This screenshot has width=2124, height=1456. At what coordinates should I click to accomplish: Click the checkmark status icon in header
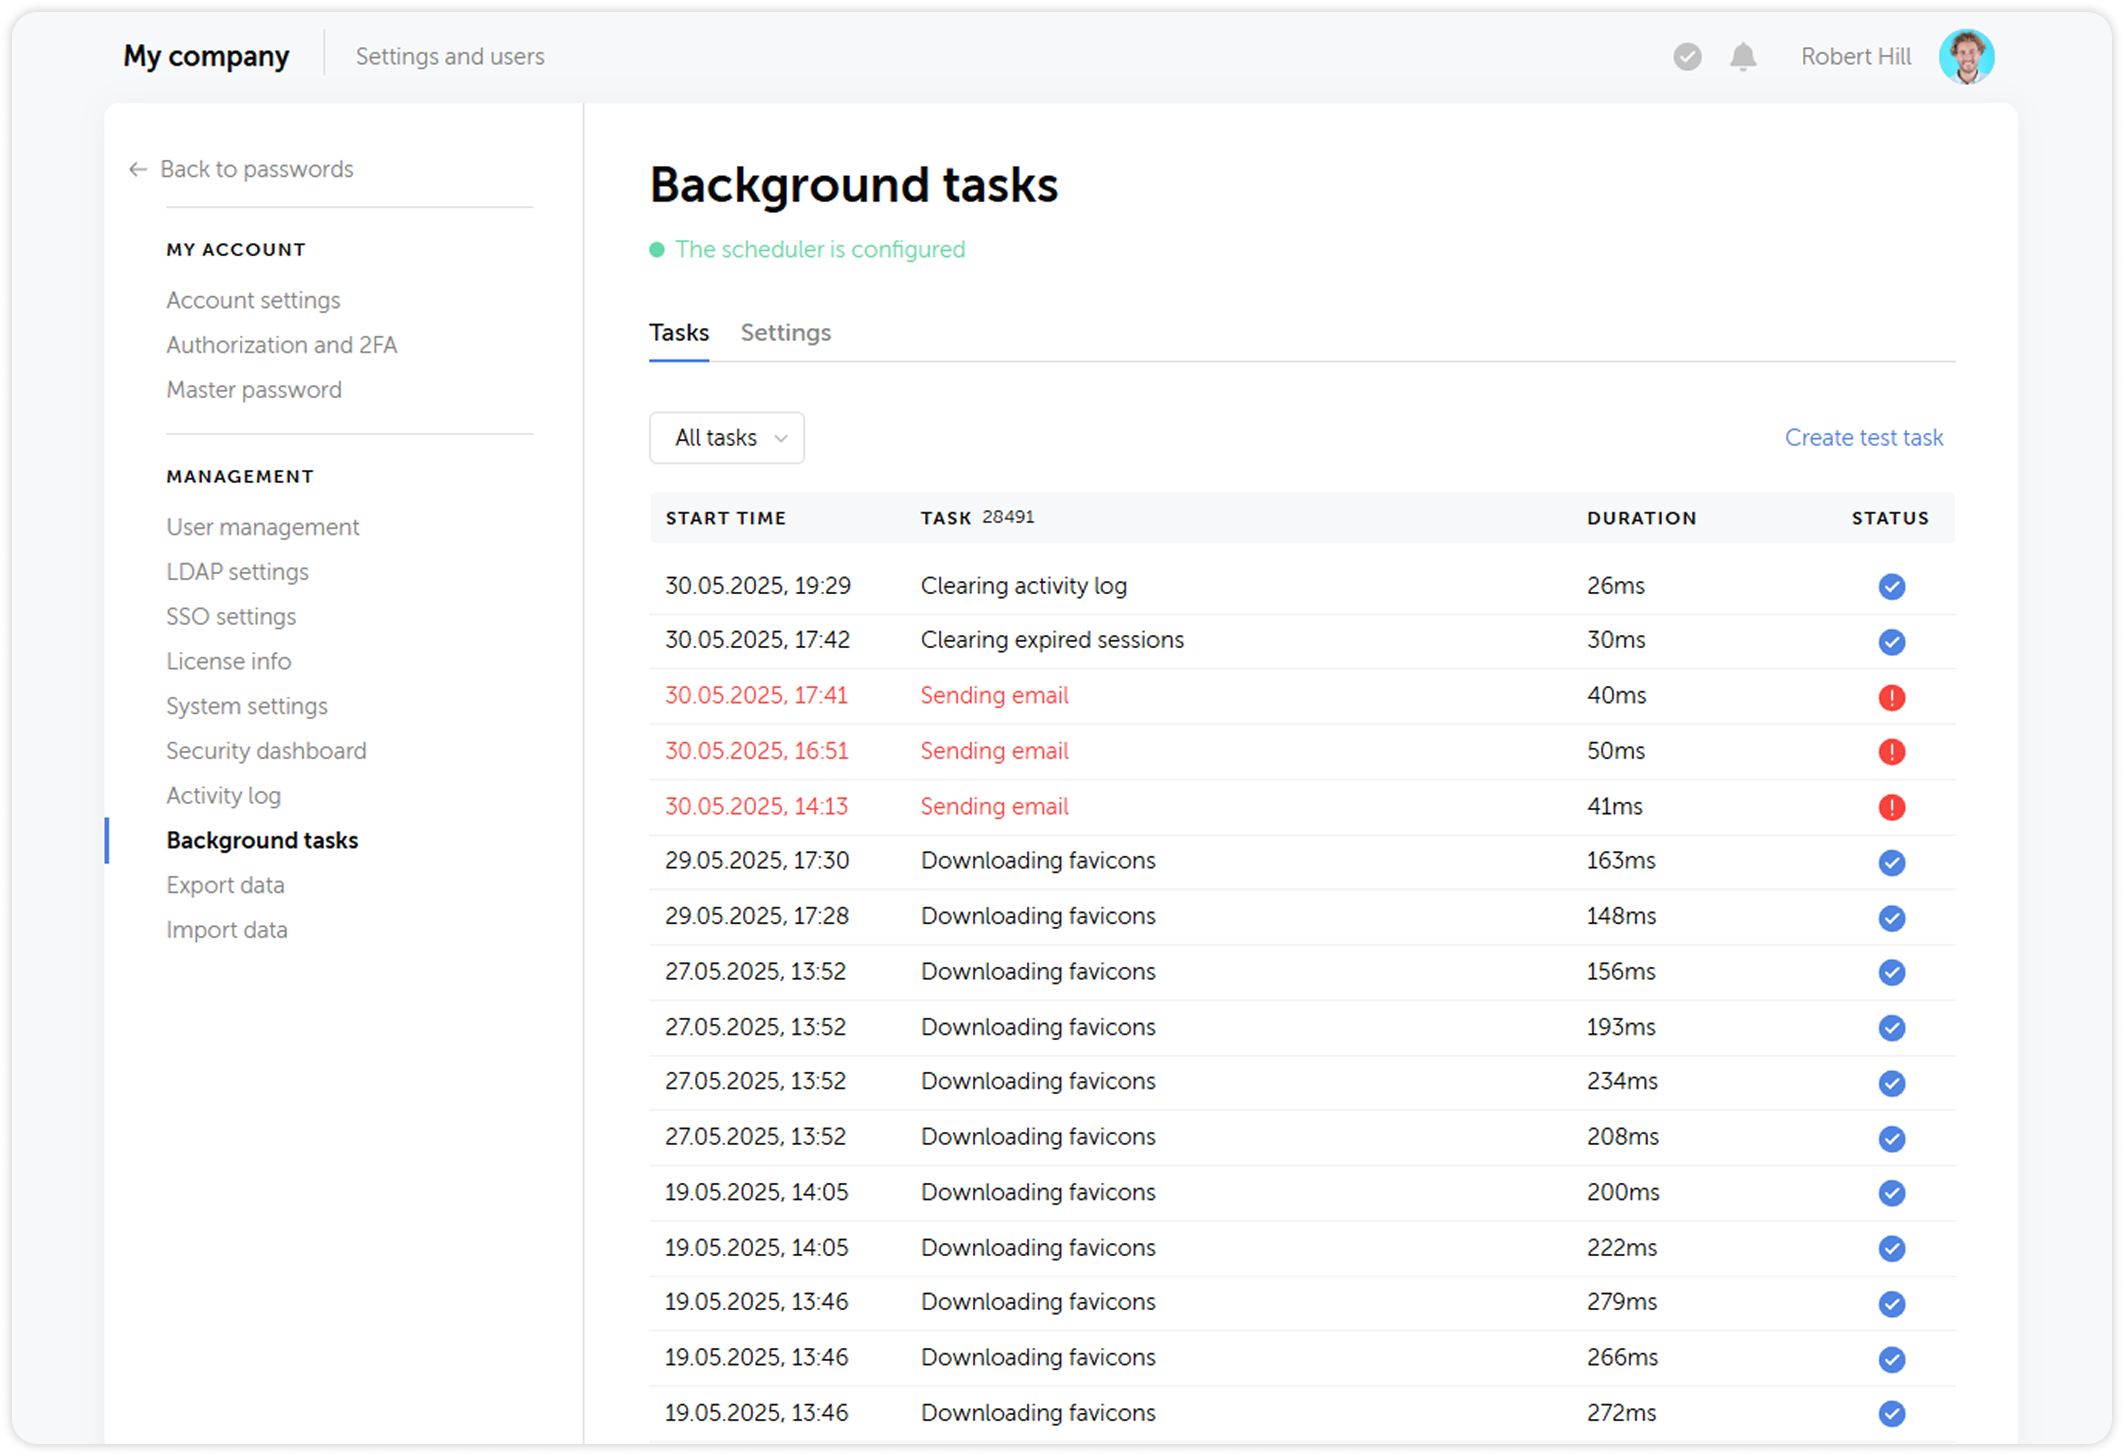pos(1687,57)
